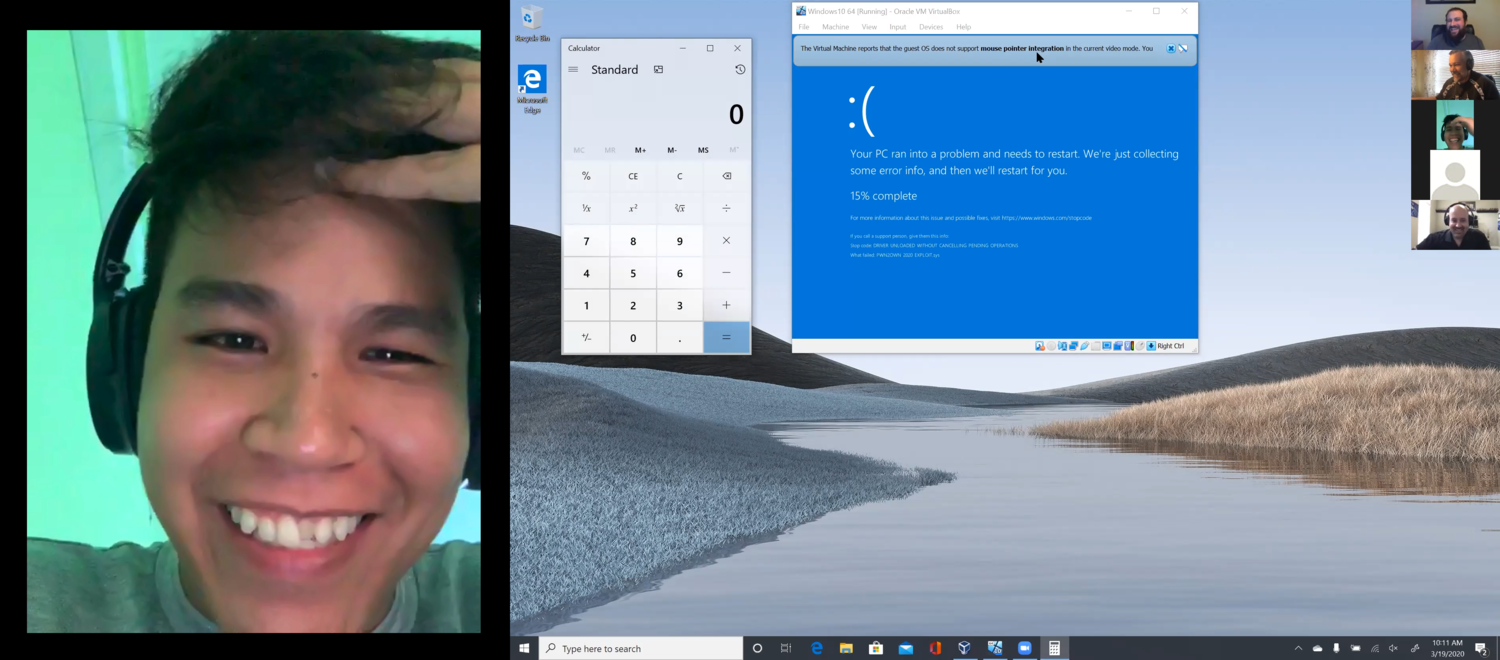Click the shared folders icon in VirtualBox status bar
Viewport: 1500px width, 660px height.
tap(1095, 345)
